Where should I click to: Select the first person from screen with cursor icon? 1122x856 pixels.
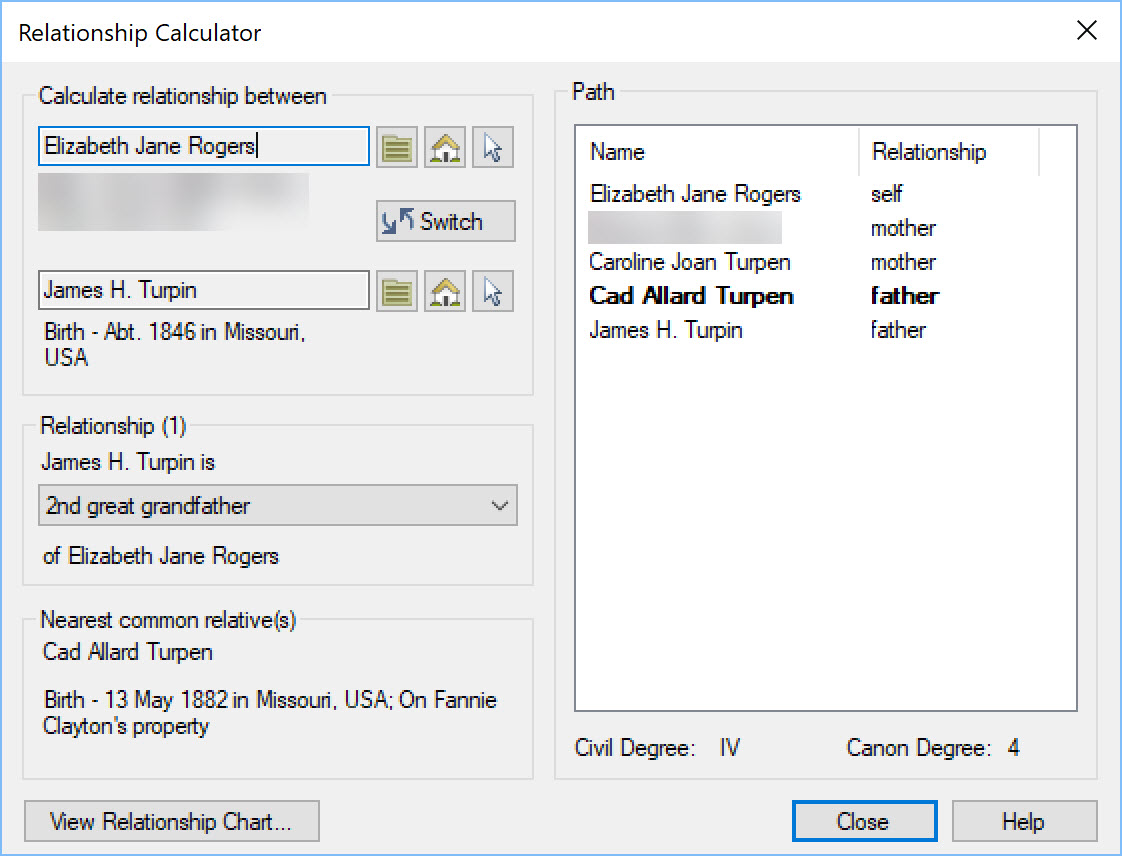tap(492, 146)
